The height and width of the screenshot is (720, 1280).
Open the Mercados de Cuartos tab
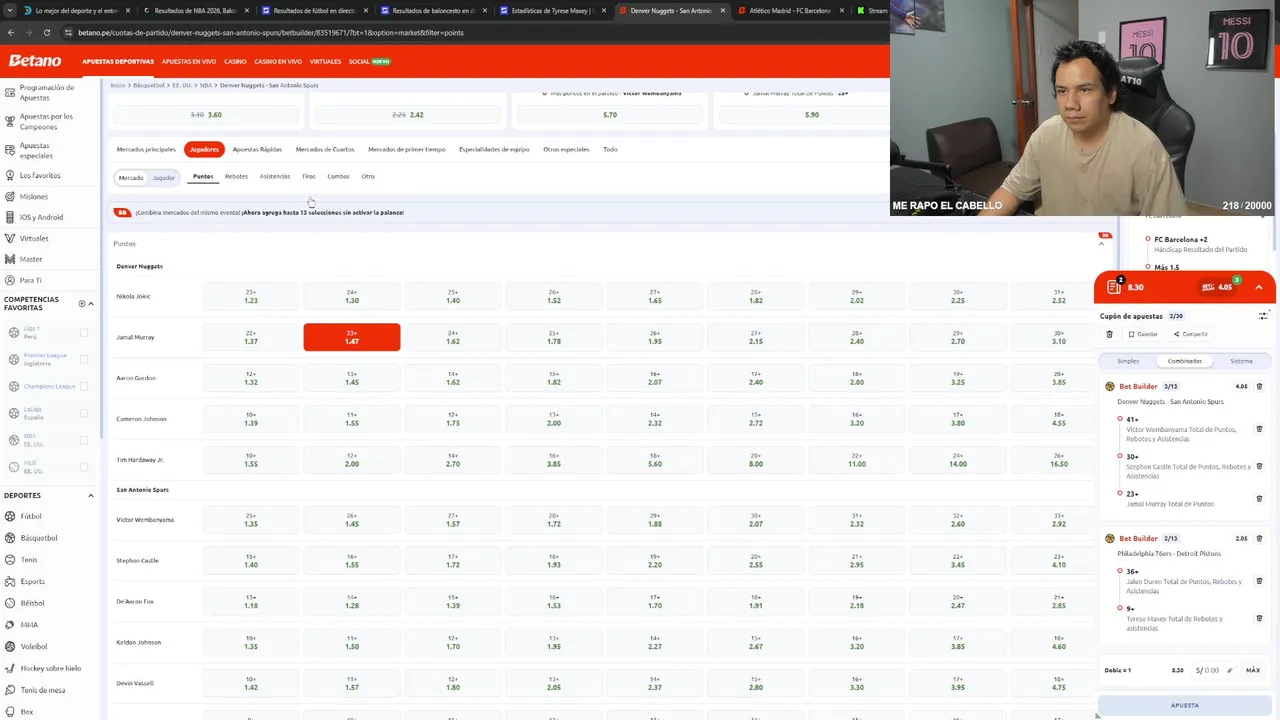(325, 149)
